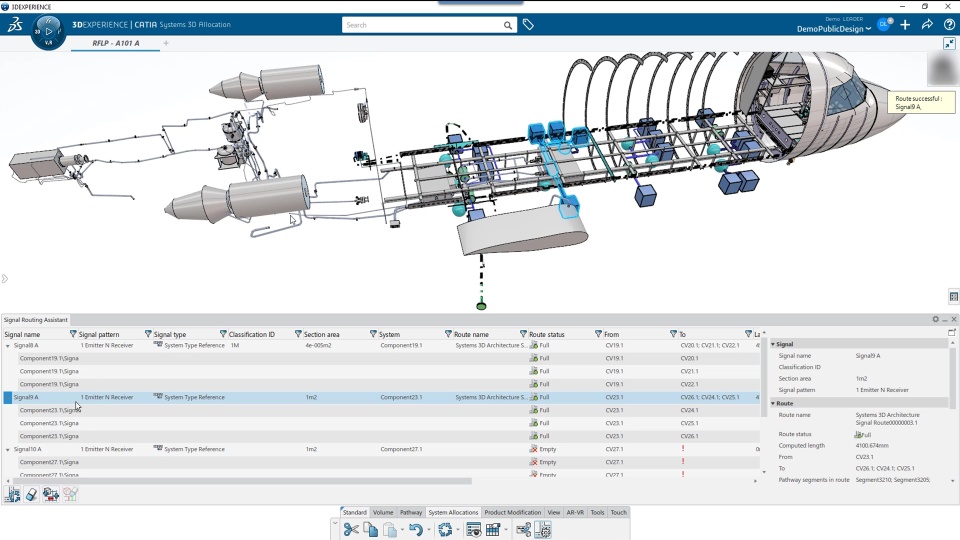The width and height of the screenshot is (960, 540).
Task: Select the RFLP - A101 A tab
Action: [x=116, y=43]
